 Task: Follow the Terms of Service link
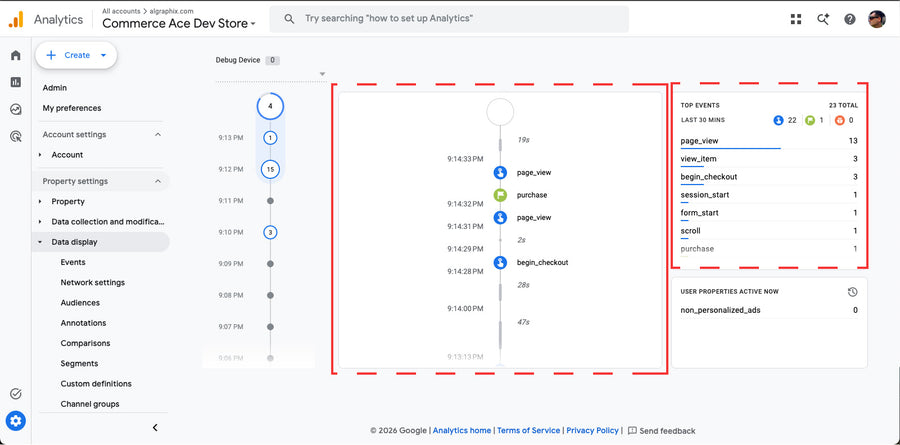point(529,431)
